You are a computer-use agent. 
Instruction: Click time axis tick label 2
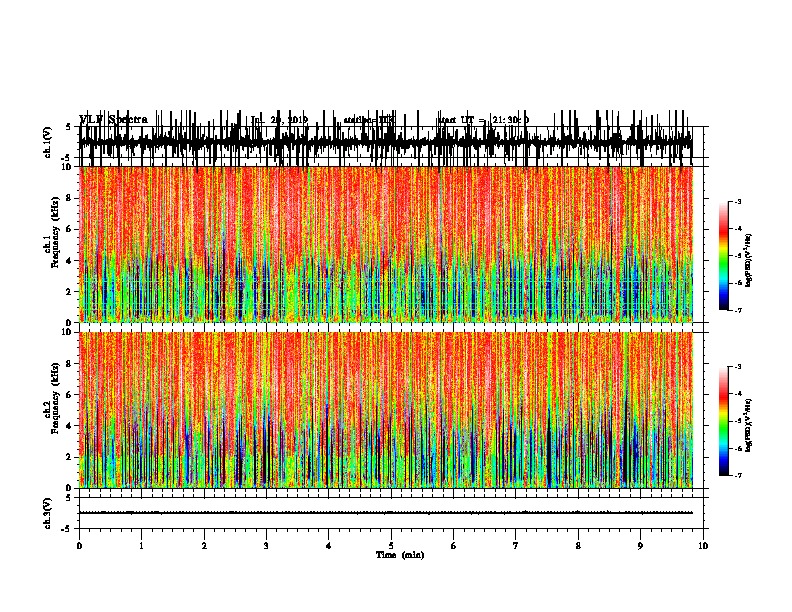click(x=204, y=546)
